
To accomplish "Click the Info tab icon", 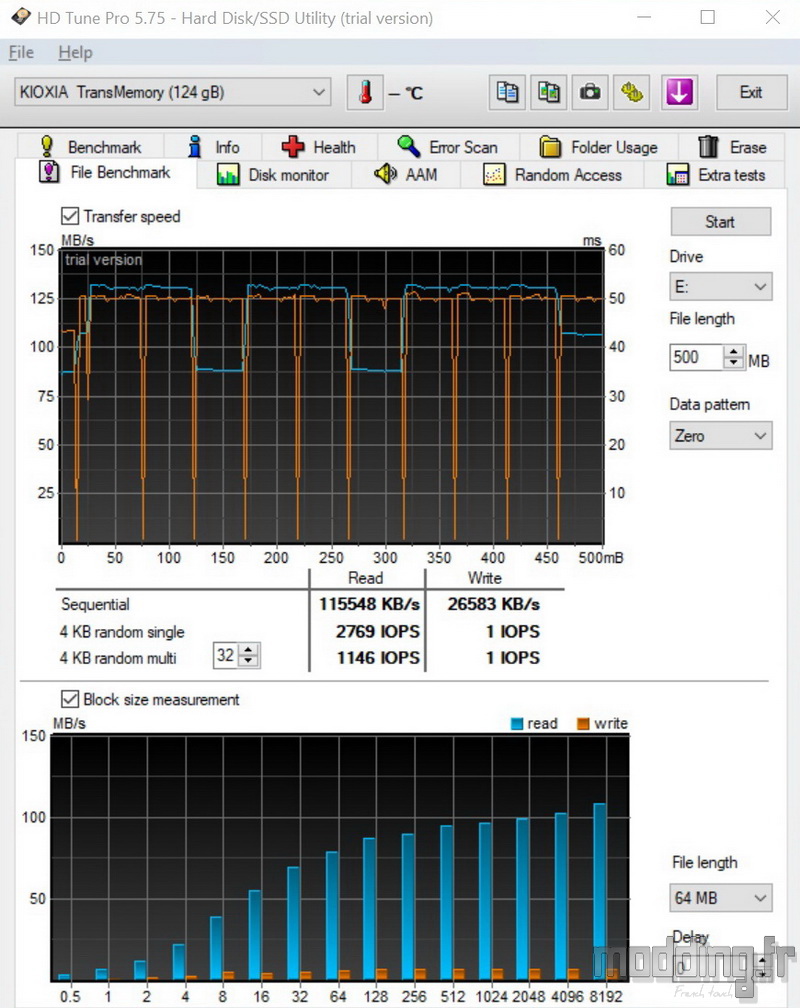I will coord(195,147).
